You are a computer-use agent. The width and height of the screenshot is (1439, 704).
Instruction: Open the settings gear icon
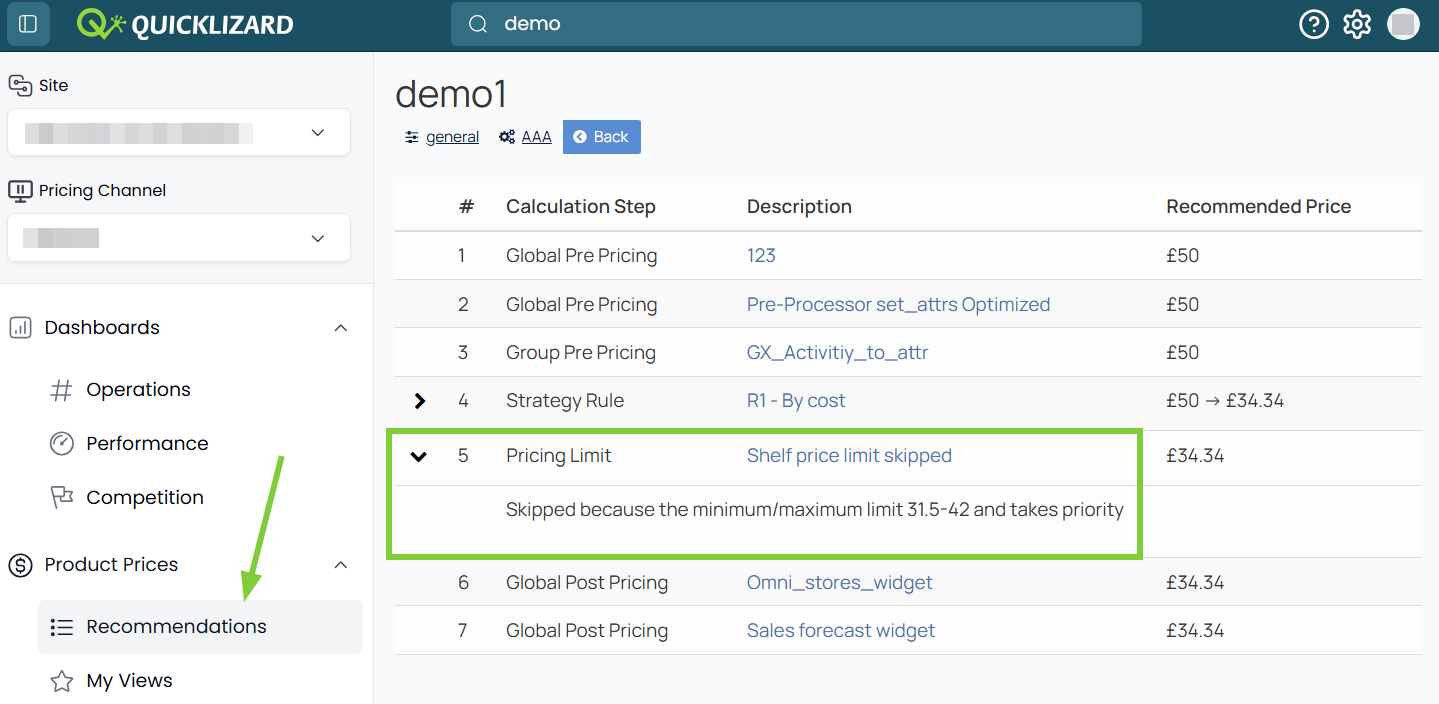[1357, 24]
